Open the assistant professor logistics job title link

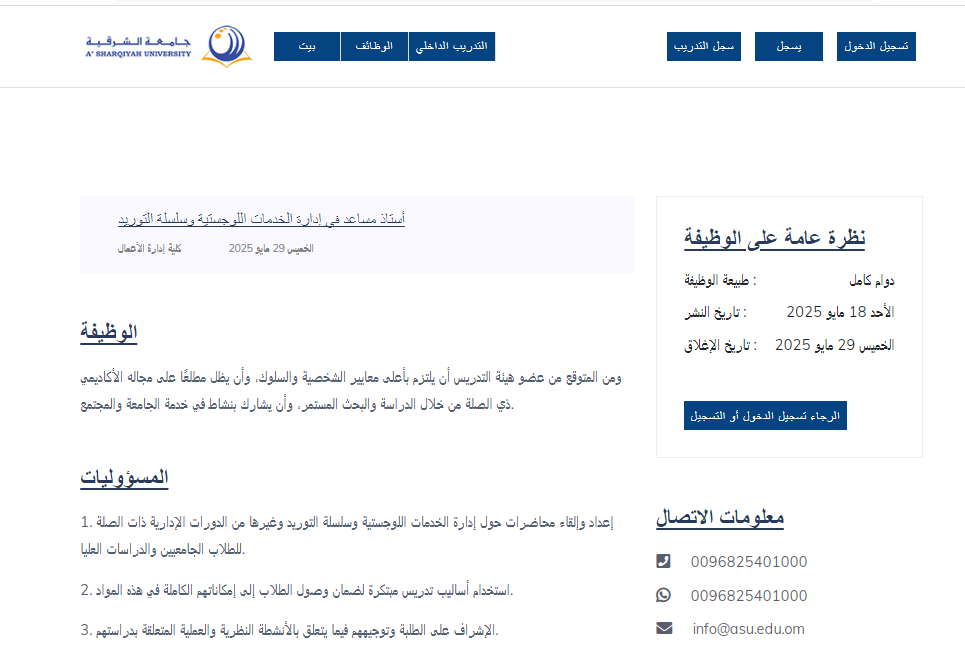tap(261, 218)
